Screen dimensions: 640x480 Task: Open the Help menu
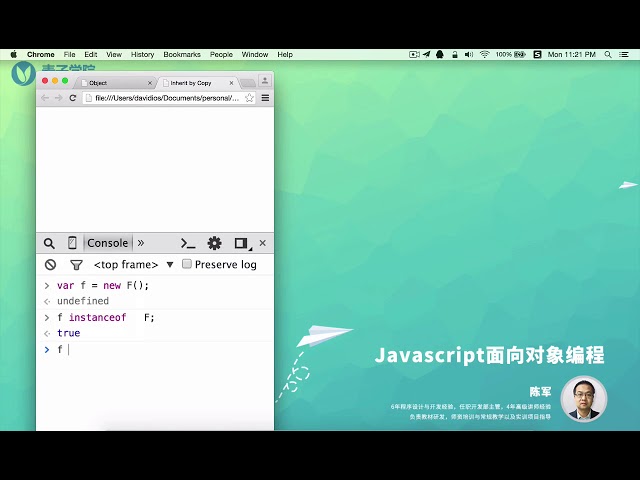pyautogui.click(x=285, y=54)
